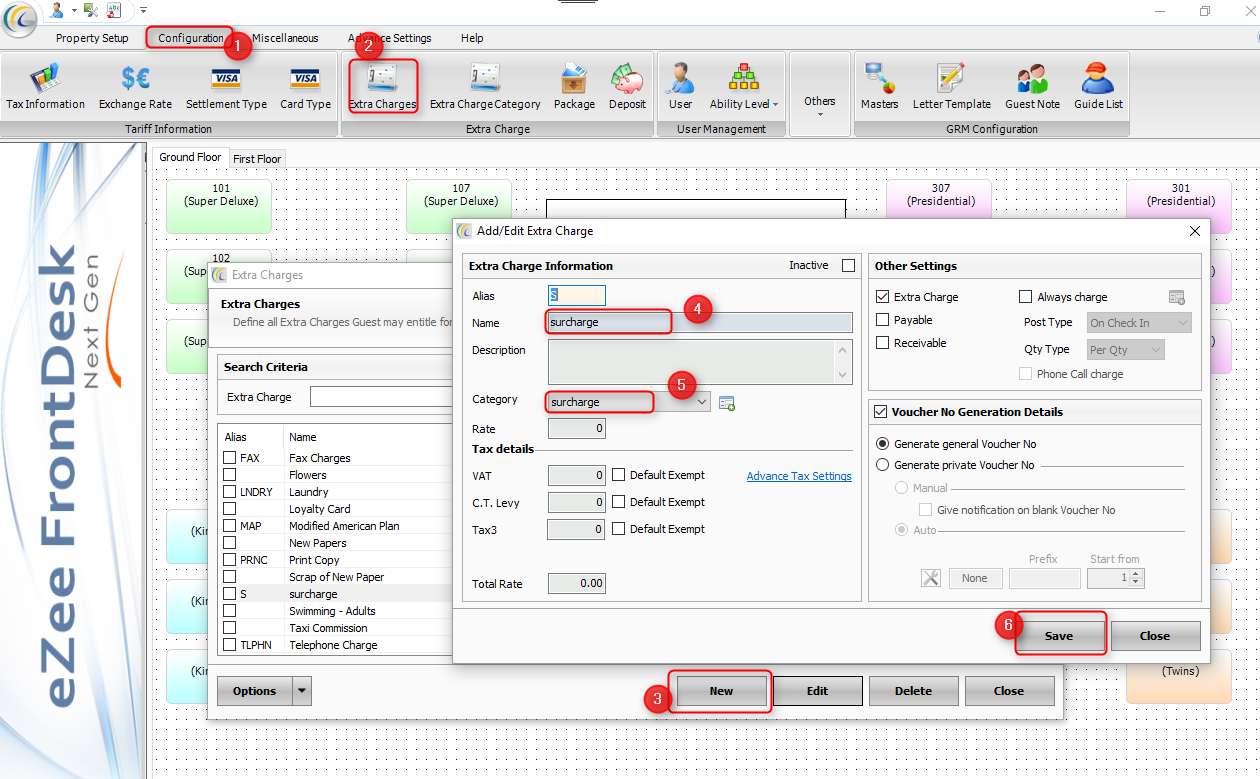The height and width of the screenshot is (779, 1260).
Task: Toggle Voucher No Generation Details checkbox
Action: pos(881,412)
